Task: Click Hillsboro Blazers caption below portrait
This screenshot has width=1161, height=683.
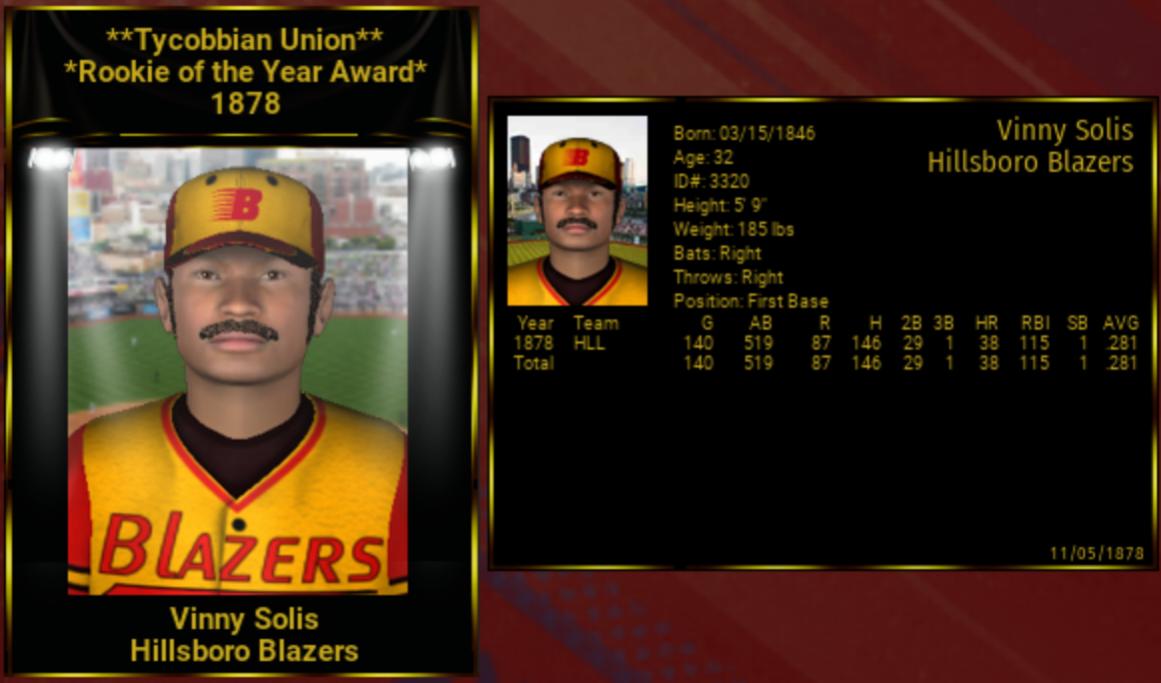Action: [x=244, y=651]
